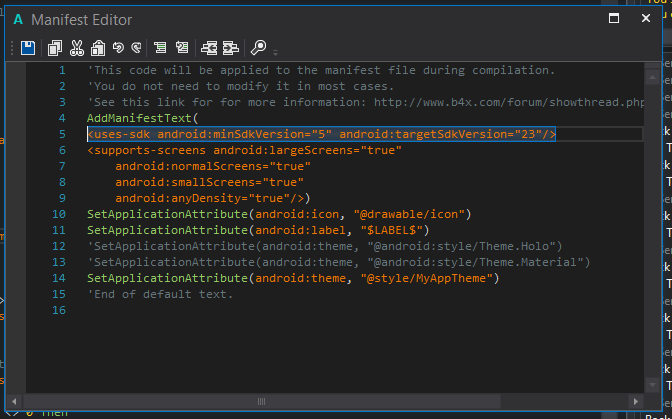Click the 'AddManifestText(' text on line 4

pyautogui.click(x=143, y=118)
